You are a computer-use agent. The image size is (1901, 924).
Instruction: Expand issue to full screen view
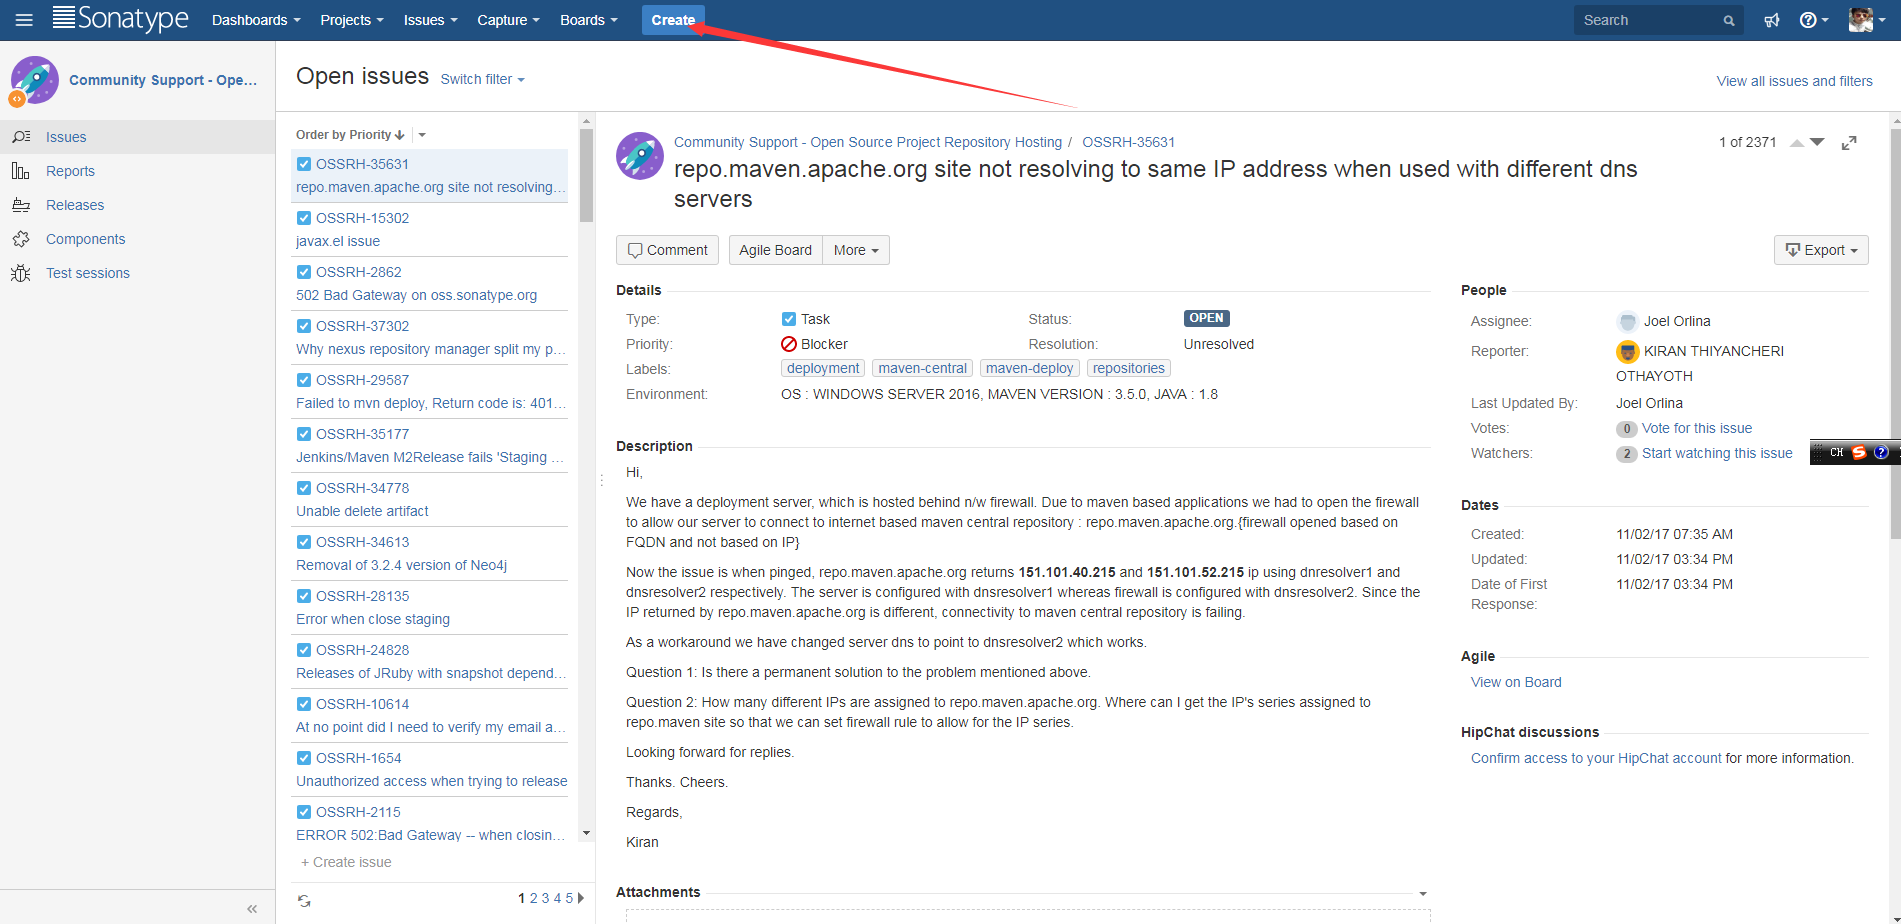coord(1849,143)
